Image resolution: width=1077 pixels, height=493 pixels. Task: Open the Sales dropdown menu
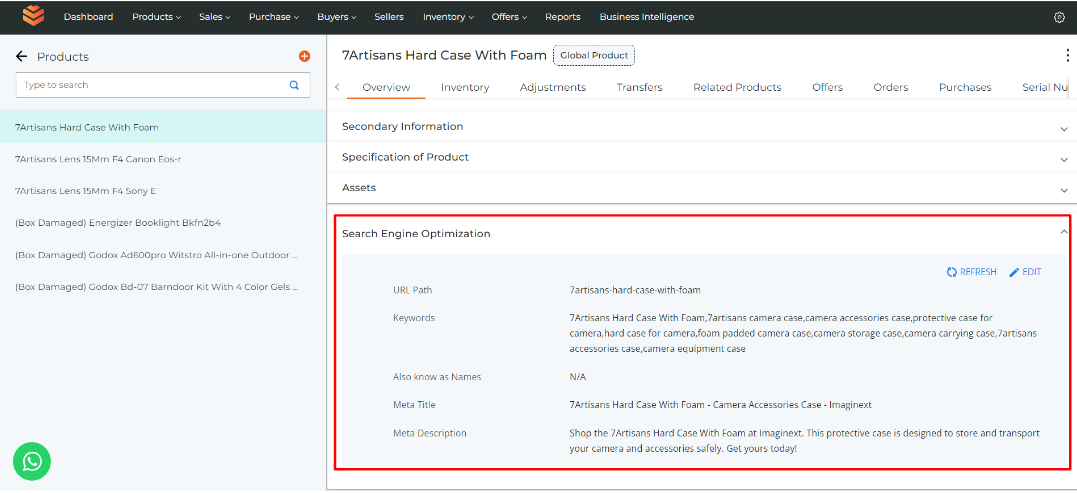pos(215,16)
